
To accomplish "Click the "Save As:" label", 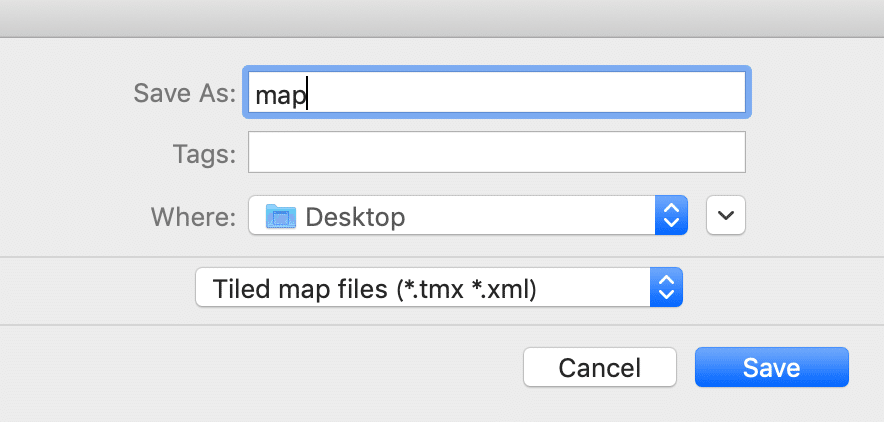I will pos(185,93).
